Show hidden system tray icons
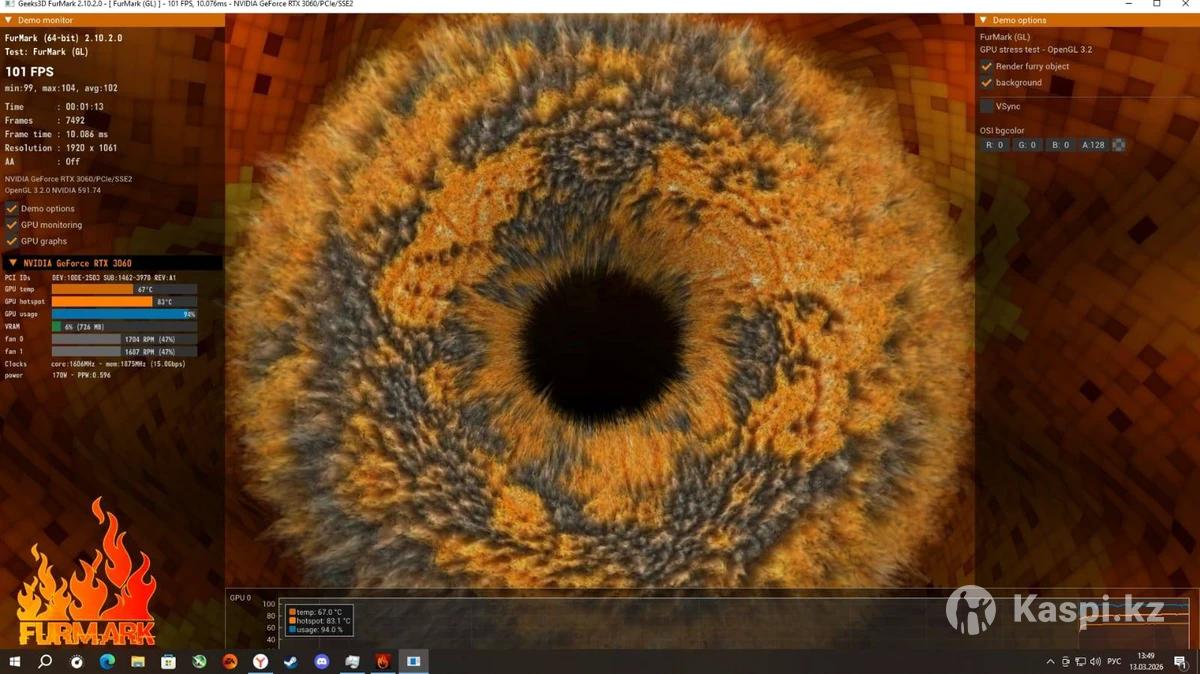Screen dimensions: 1200x674 [x=1050, y=662]
